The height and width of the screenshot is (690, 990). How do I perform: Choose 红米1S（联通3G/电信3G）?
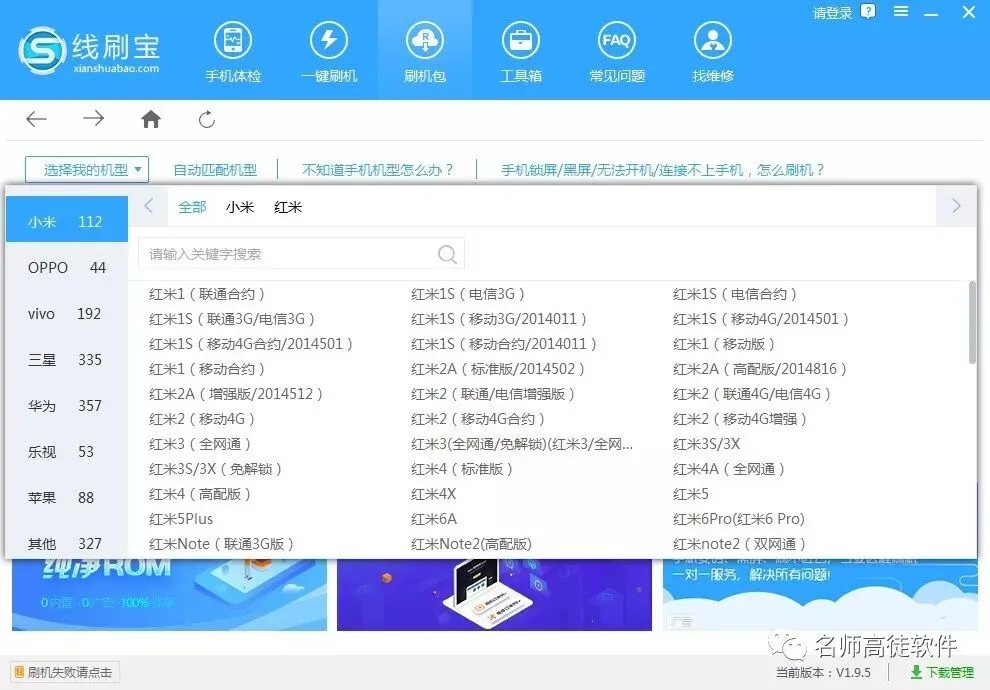click(x=232, y=319)
